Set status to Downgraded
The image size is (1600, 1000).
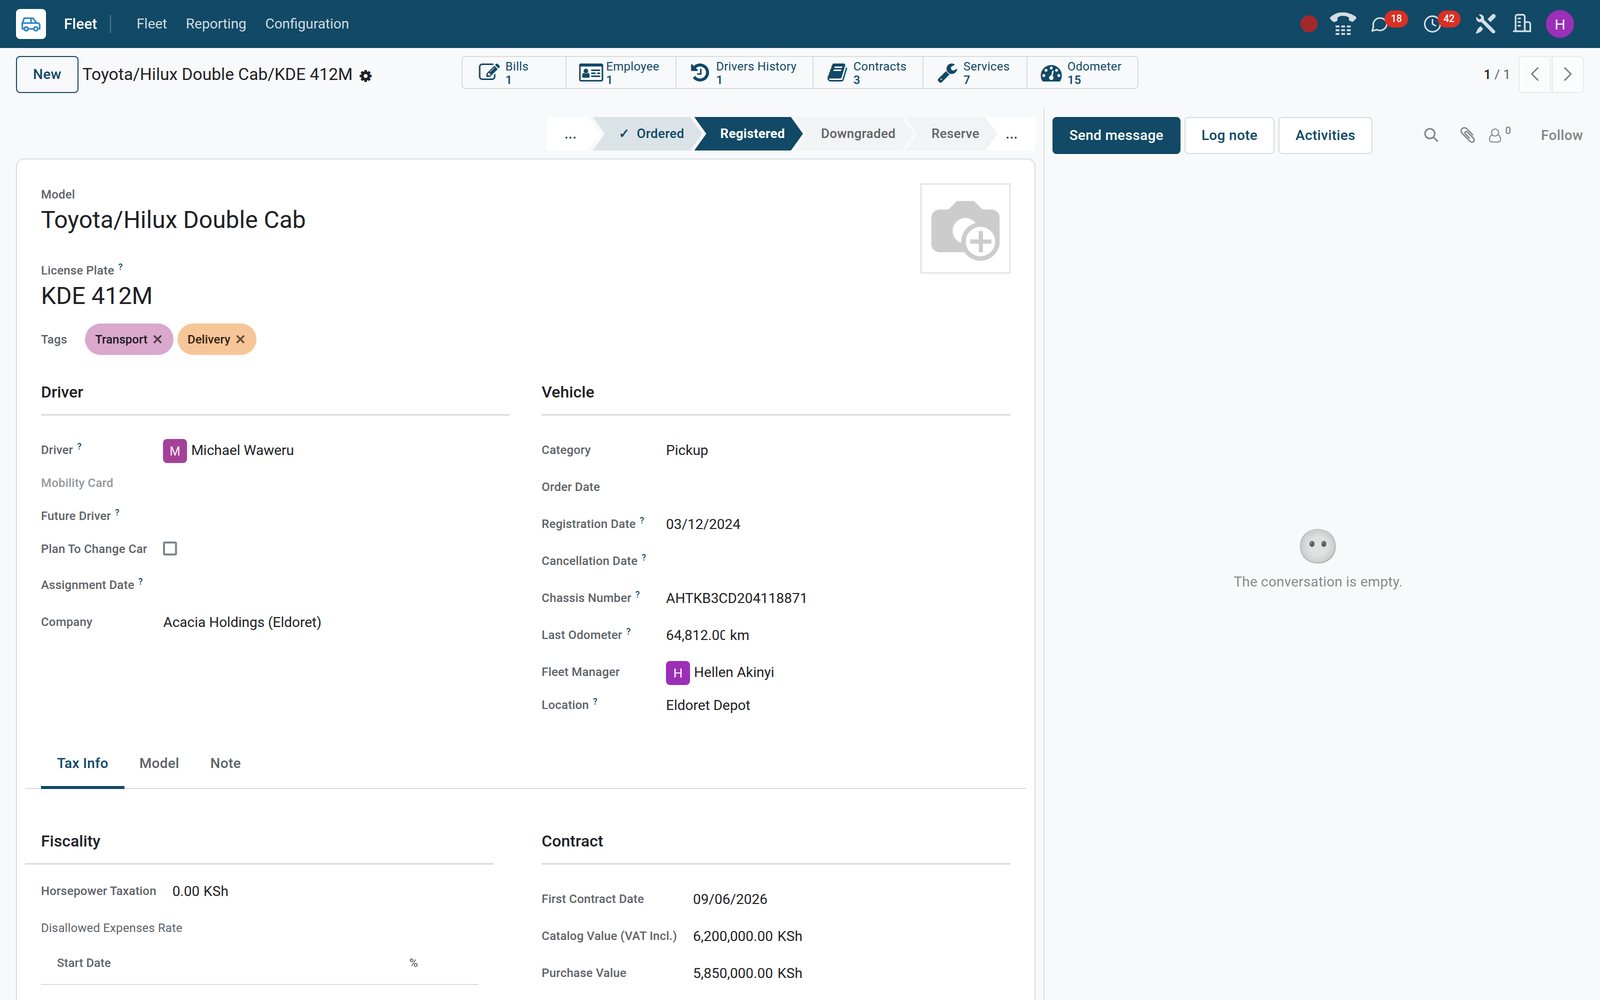click(x=857, y=134)
